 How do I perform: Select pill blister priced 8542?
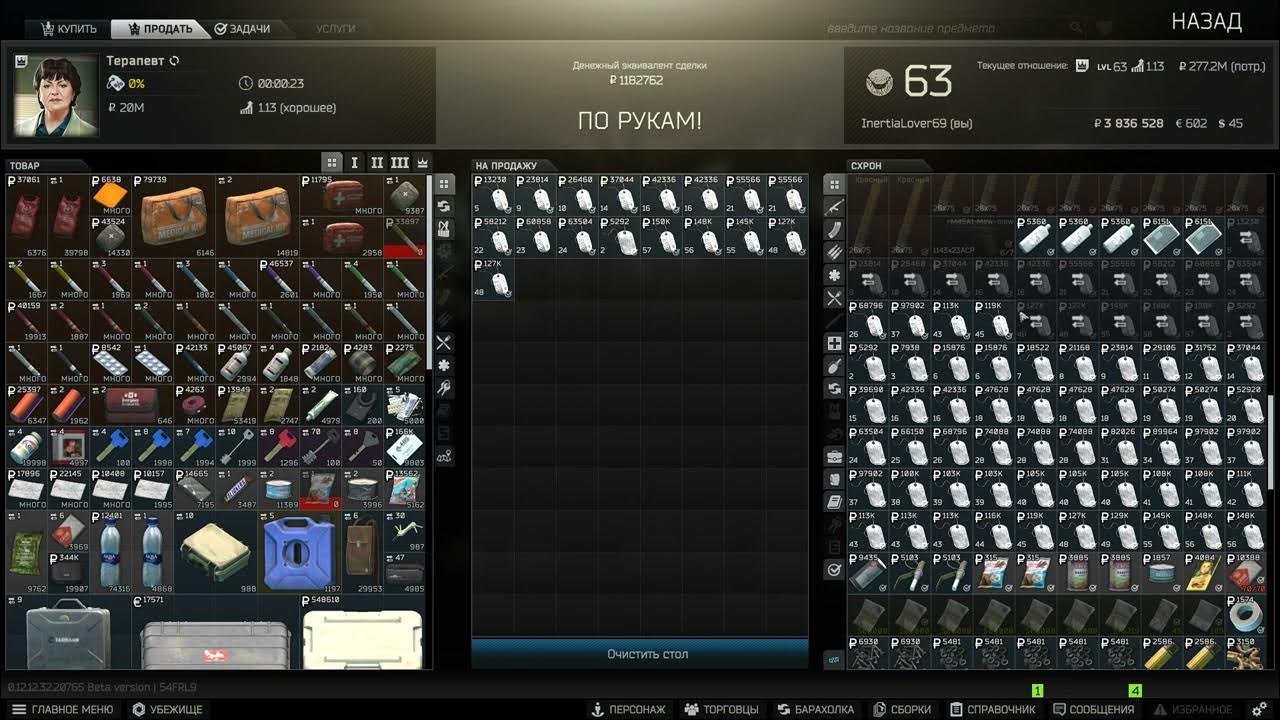[111, 364]
